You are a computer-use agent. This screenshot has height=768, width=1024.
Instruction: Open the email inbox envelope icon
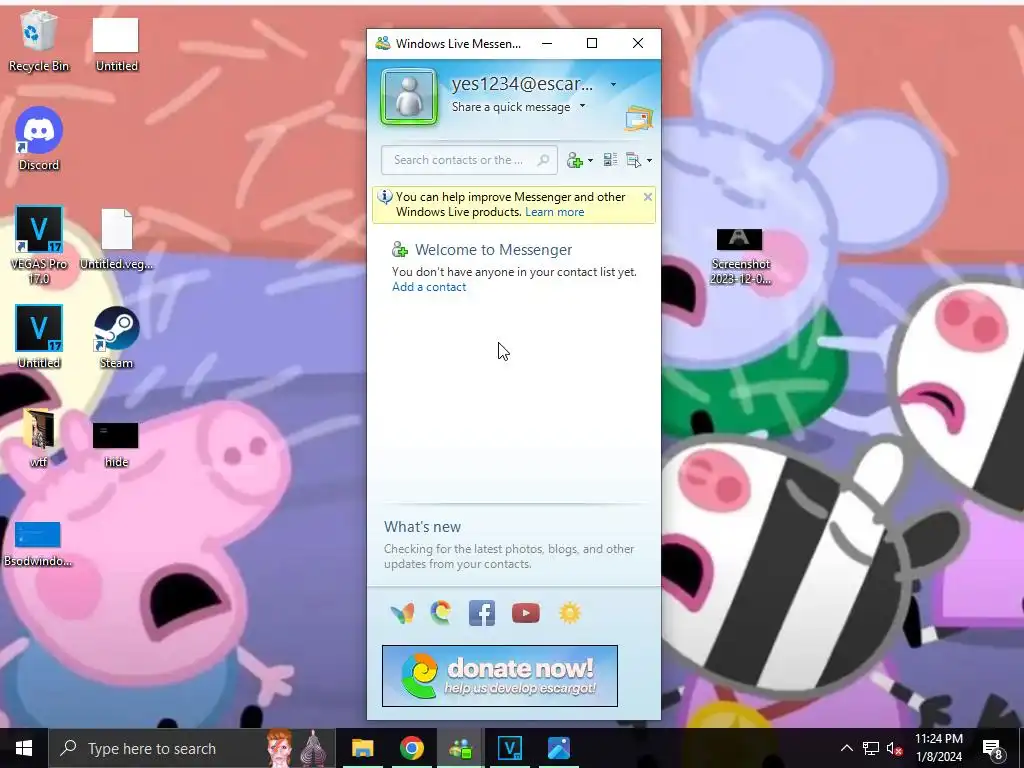pyautogui.click(x=639, y=119)
